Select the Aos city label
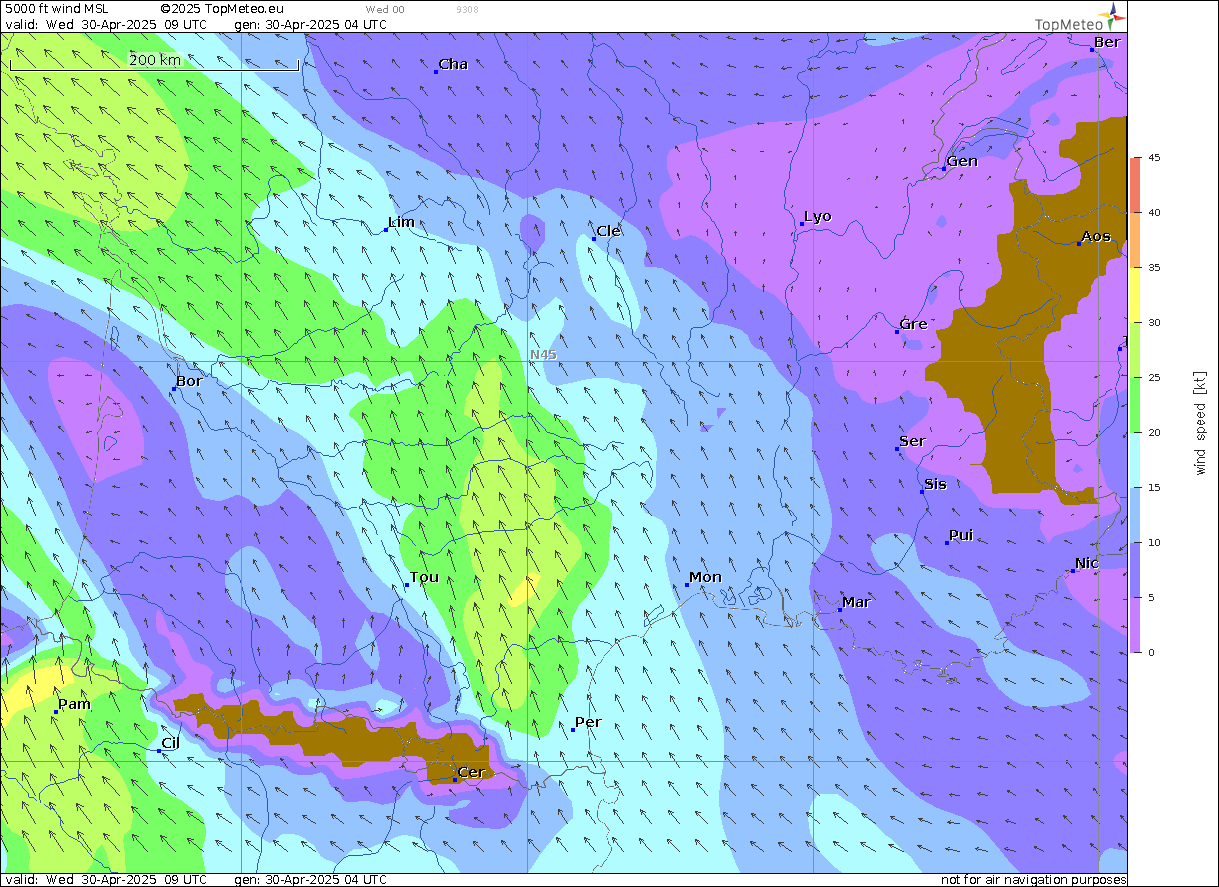1219x887 pixels. [x=1096, y=236]
